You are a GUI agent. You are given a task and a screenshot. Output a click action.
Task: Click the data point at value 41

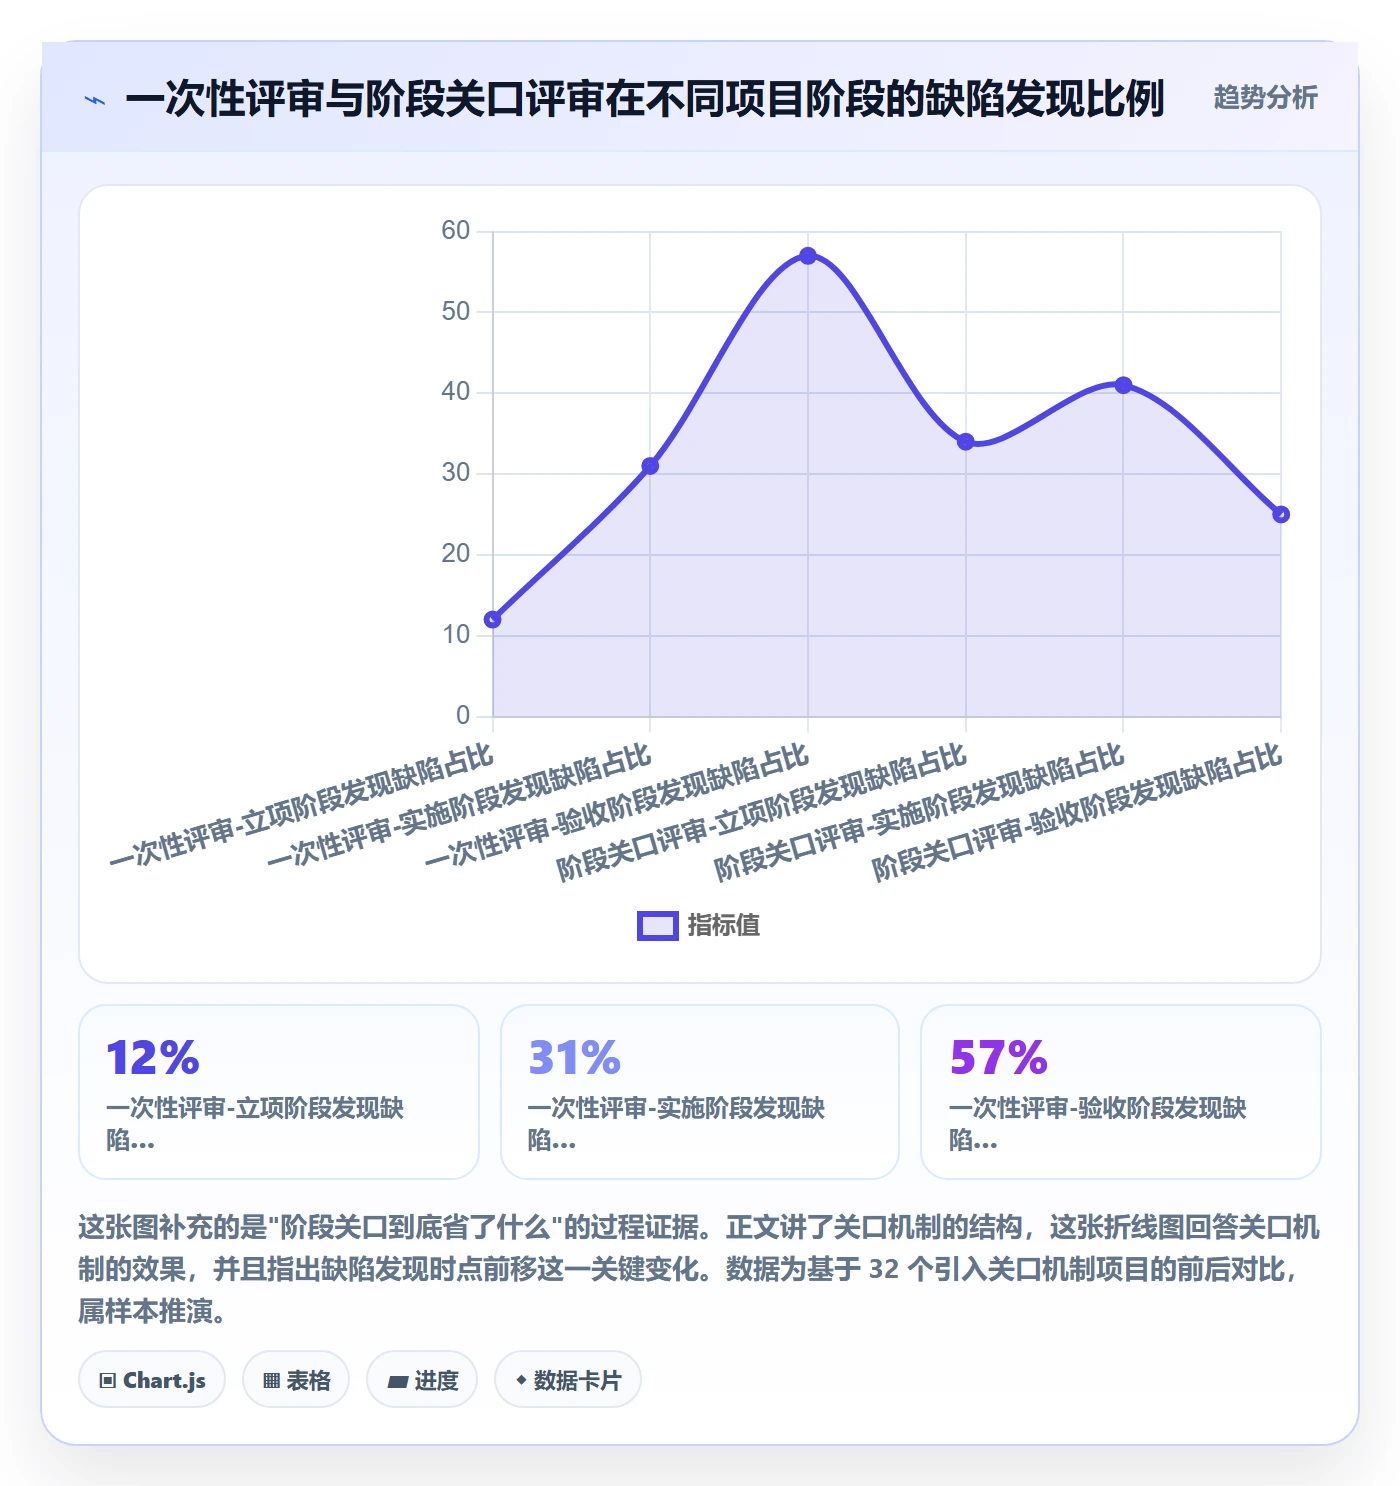click(1123, 385)
